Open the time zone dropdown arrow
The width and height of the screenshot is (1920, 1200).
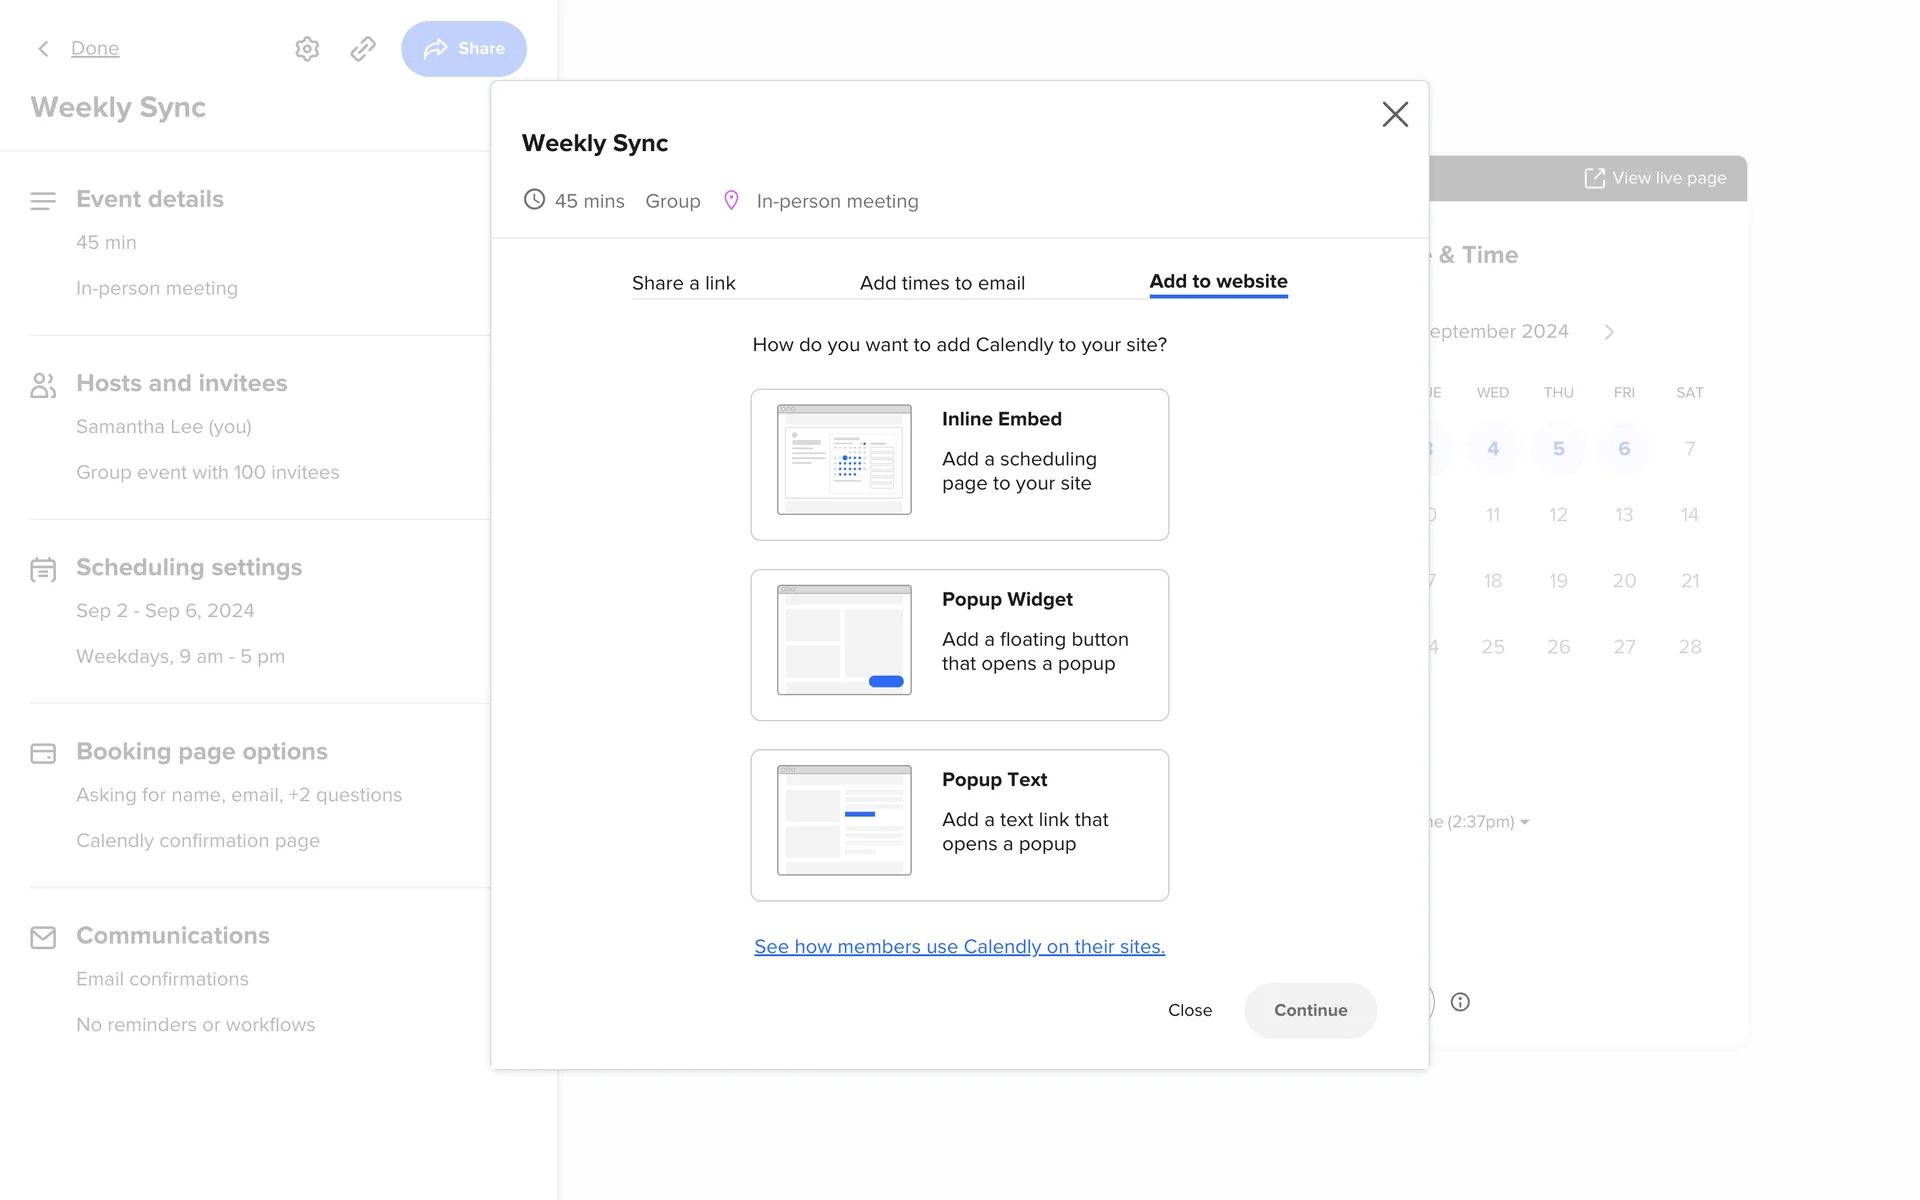coord(1524,822)
